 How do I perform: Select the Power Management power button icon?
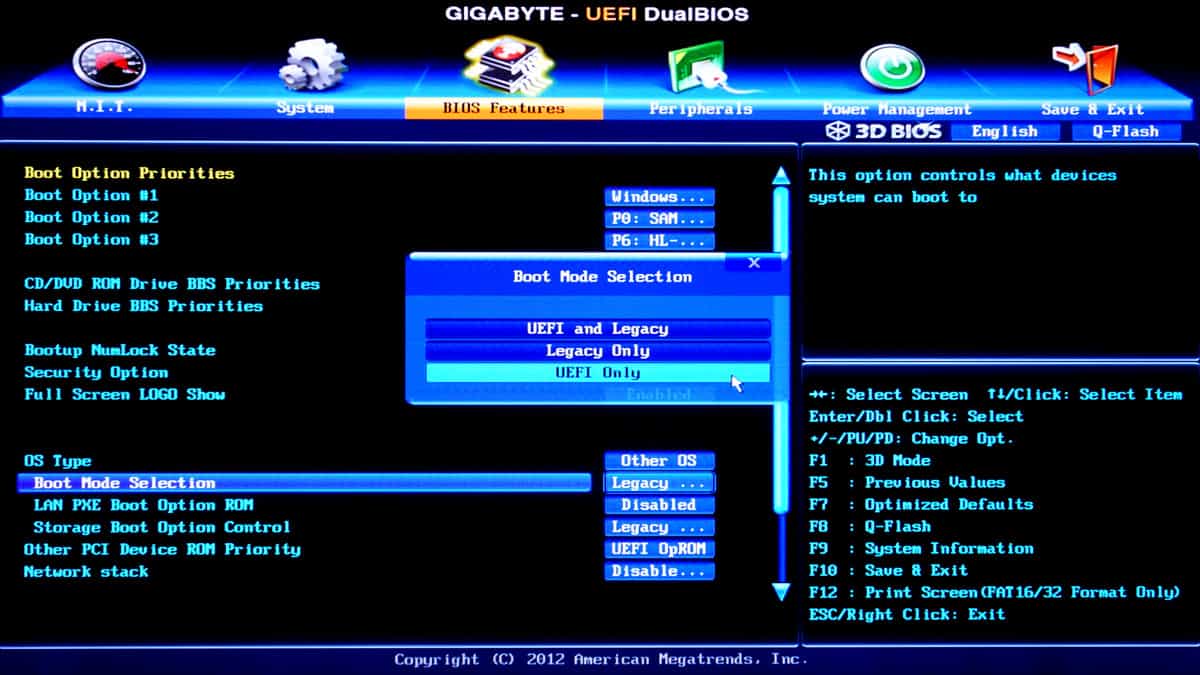(x=890, y=65)
